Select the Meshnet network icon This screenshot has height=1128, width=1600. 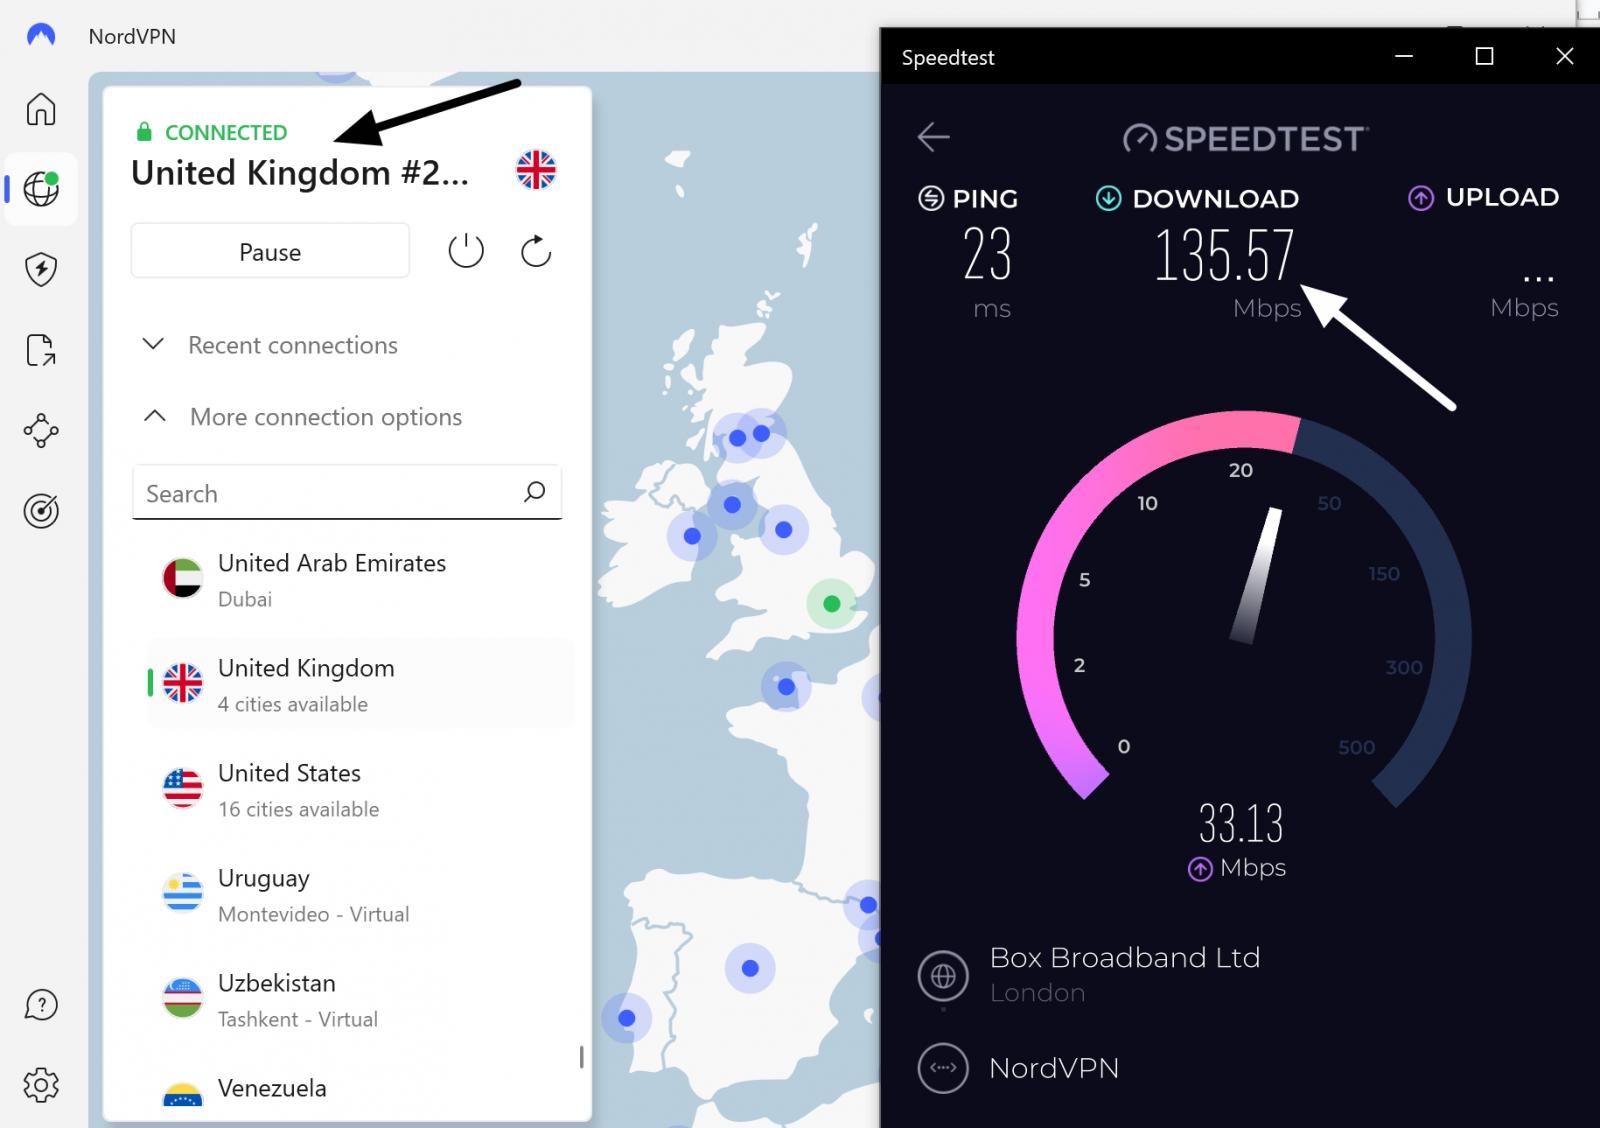tap(40, 430)
